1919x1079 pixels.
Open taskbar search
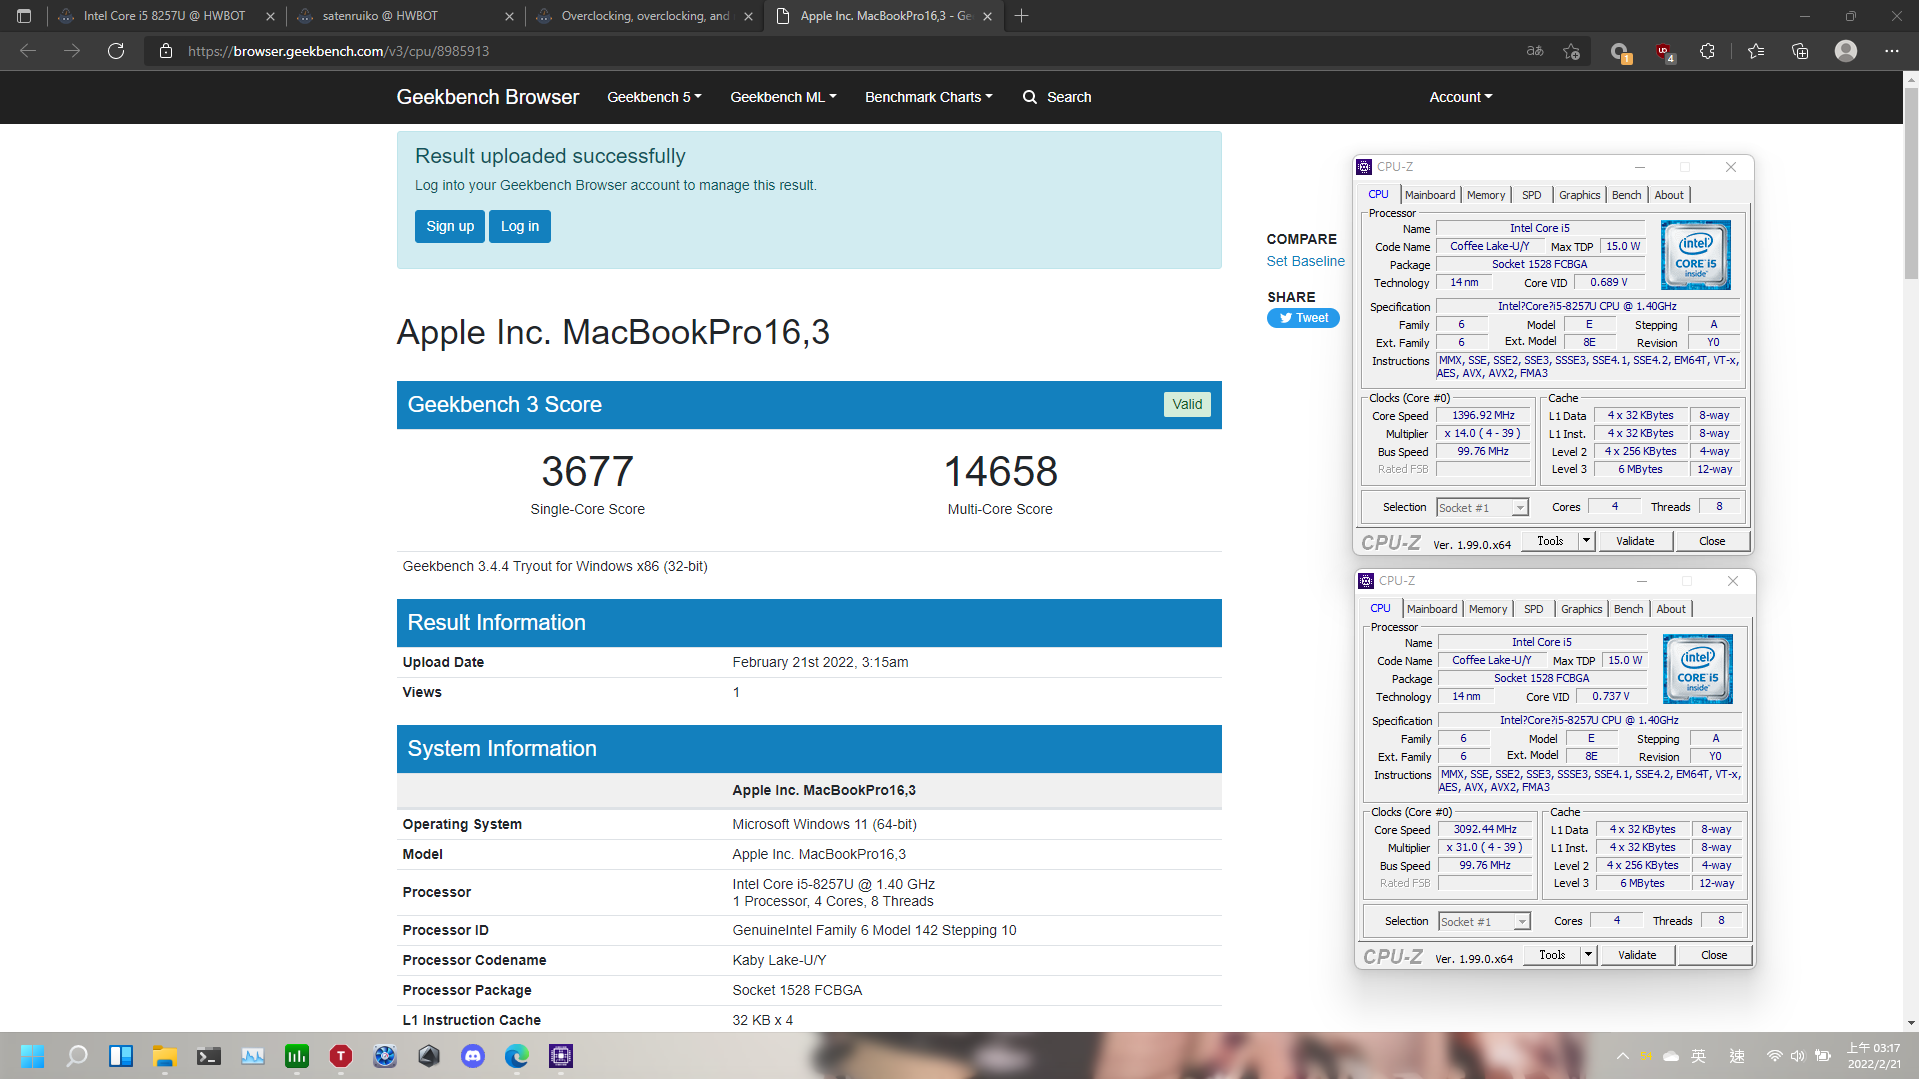tap(77, 1056)
